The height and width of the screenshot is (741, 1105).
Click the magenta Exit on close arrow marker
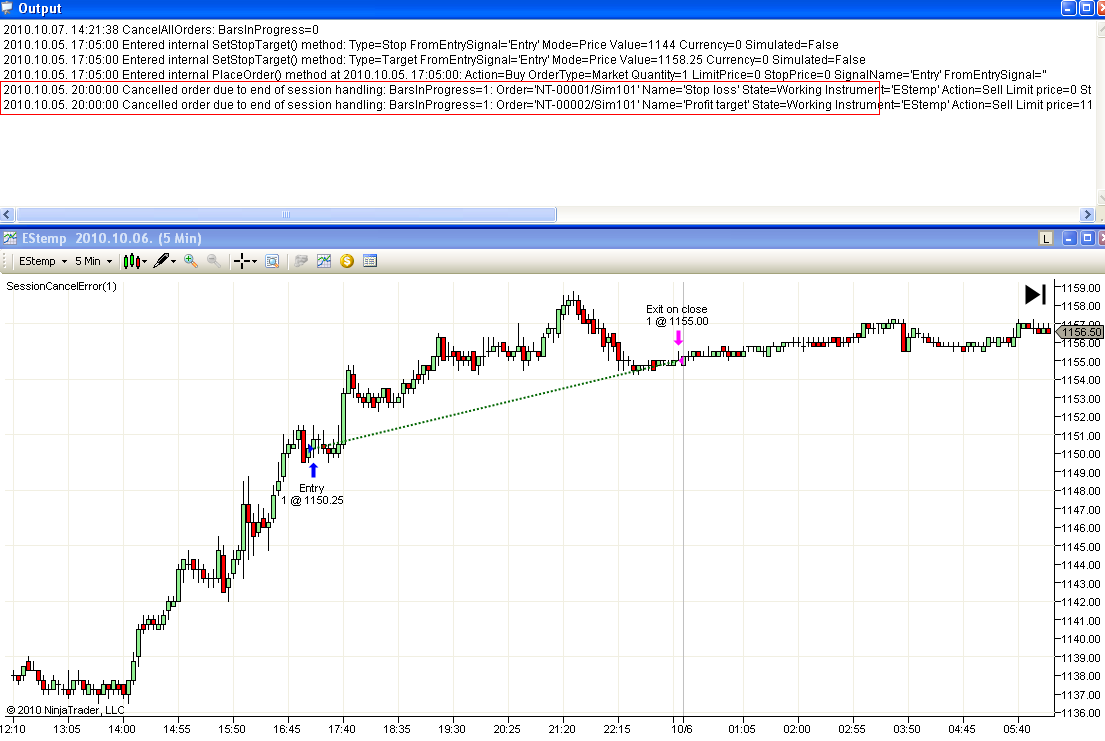point(678,338)
